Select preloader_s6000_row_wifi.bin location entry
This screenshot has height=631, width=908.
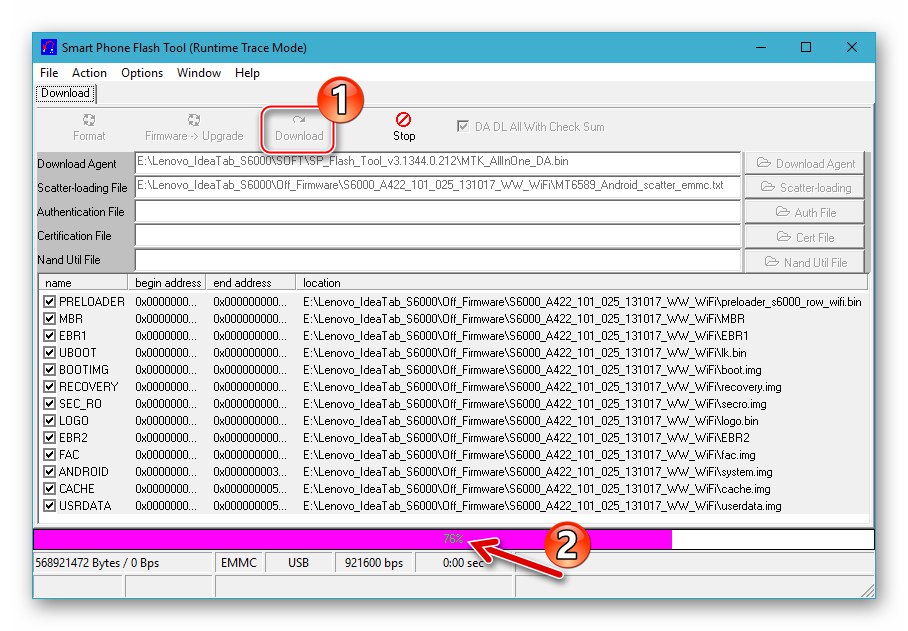(x=582, y=302)
